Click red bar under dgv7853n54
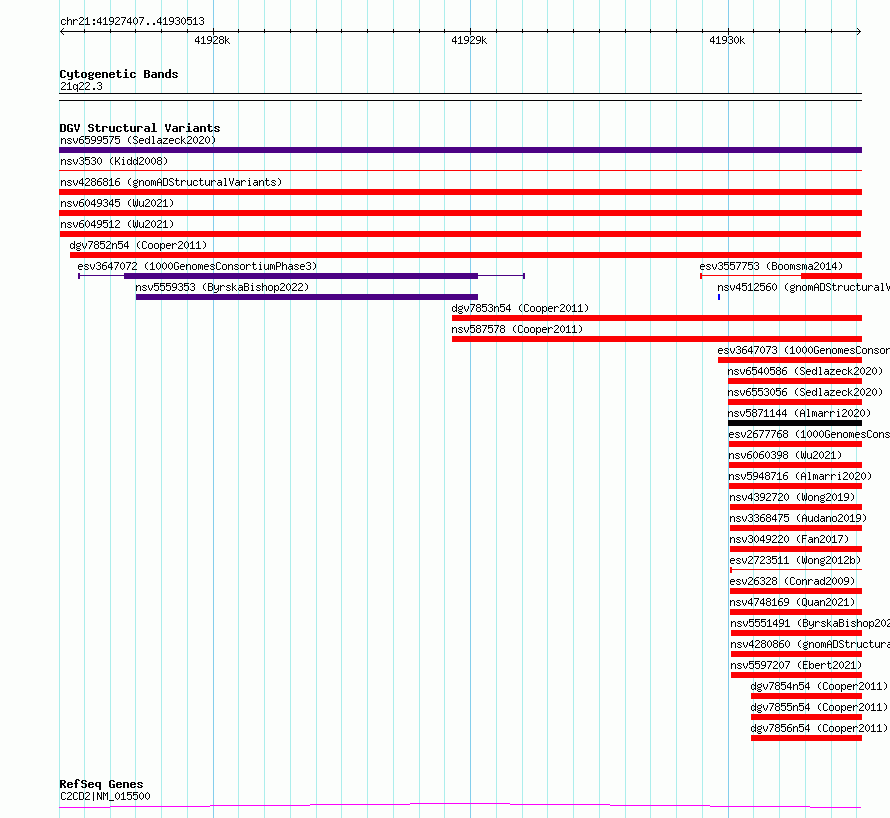Image resolution: width=890 pixels, height=818 pixels. (x=657, y=318)
